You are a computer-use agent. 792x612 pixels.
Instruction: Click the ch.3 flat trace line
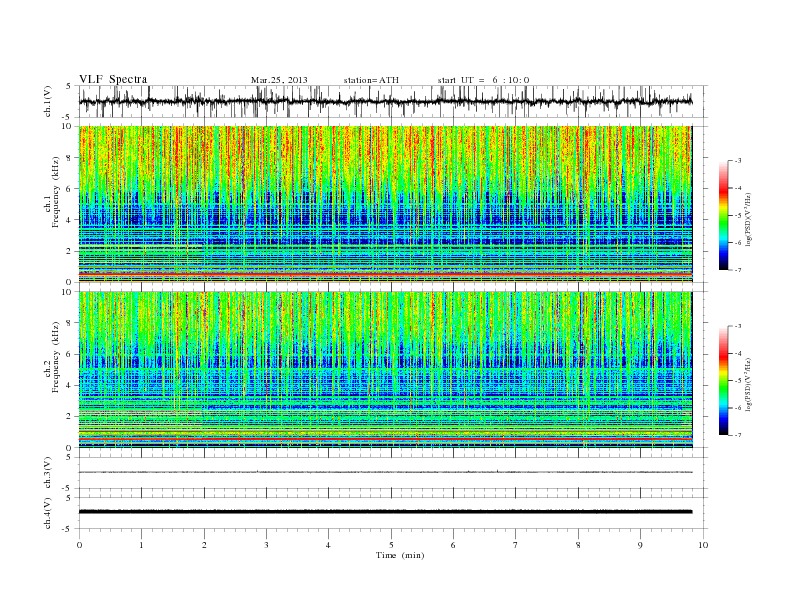coord(385,472)
